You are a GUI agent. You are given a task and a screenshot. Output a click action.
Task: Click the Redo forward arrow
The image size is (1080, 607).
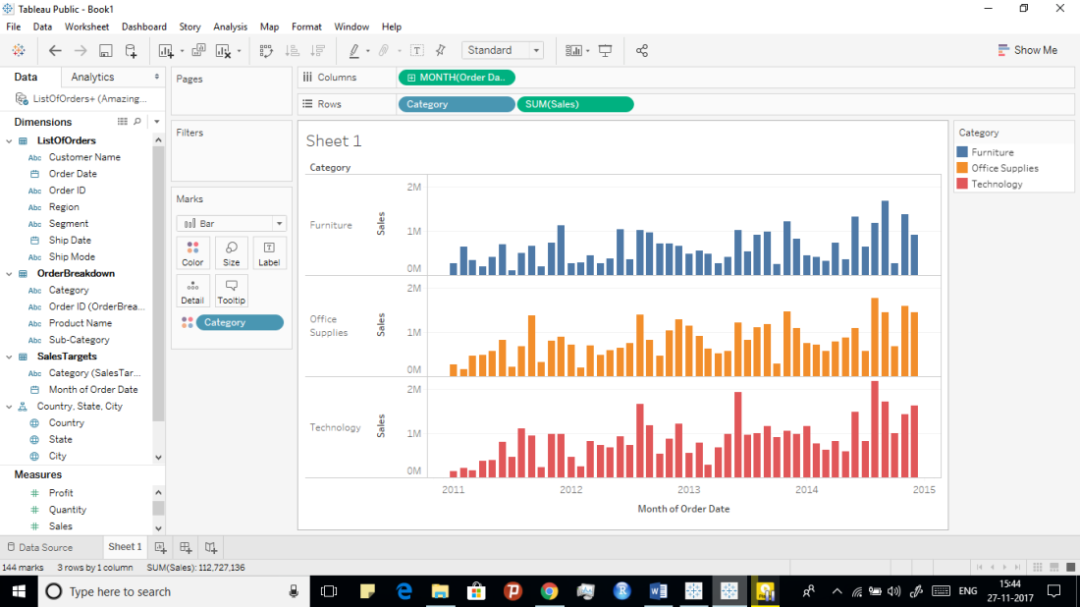[x=81, y=50]
